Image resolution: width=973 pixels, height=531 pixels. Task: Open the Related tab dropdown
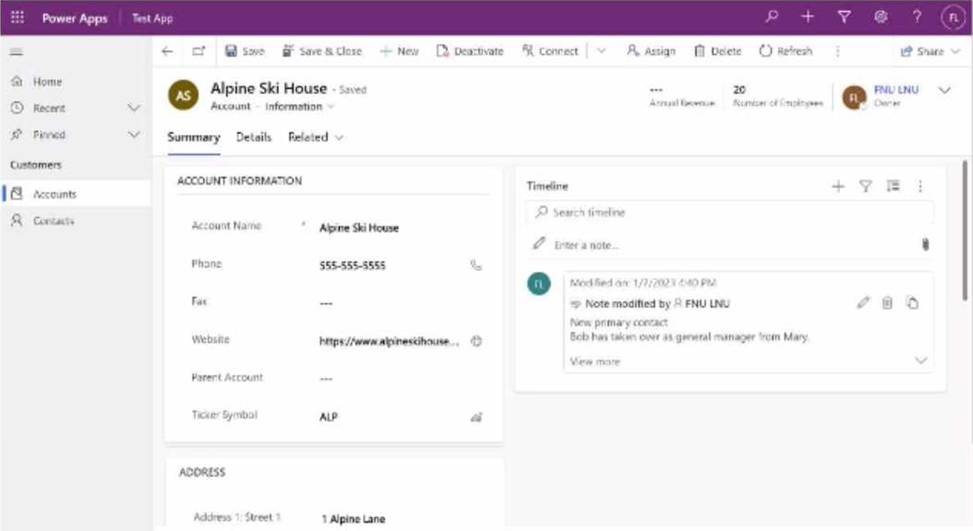[x=315, y=137]
